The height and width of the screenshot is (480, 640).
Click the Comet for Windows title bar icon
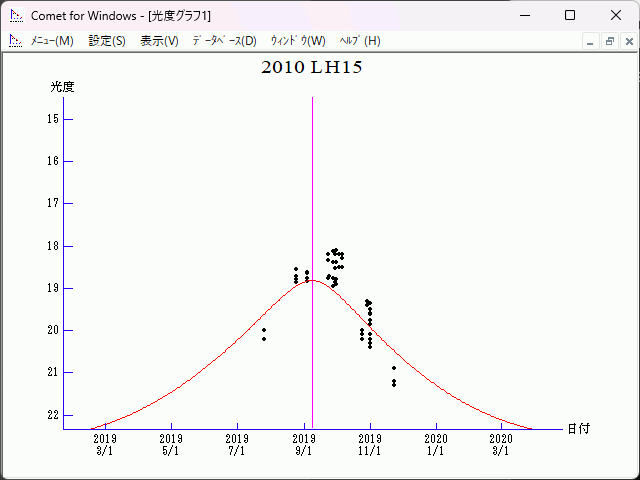point(15,15)
